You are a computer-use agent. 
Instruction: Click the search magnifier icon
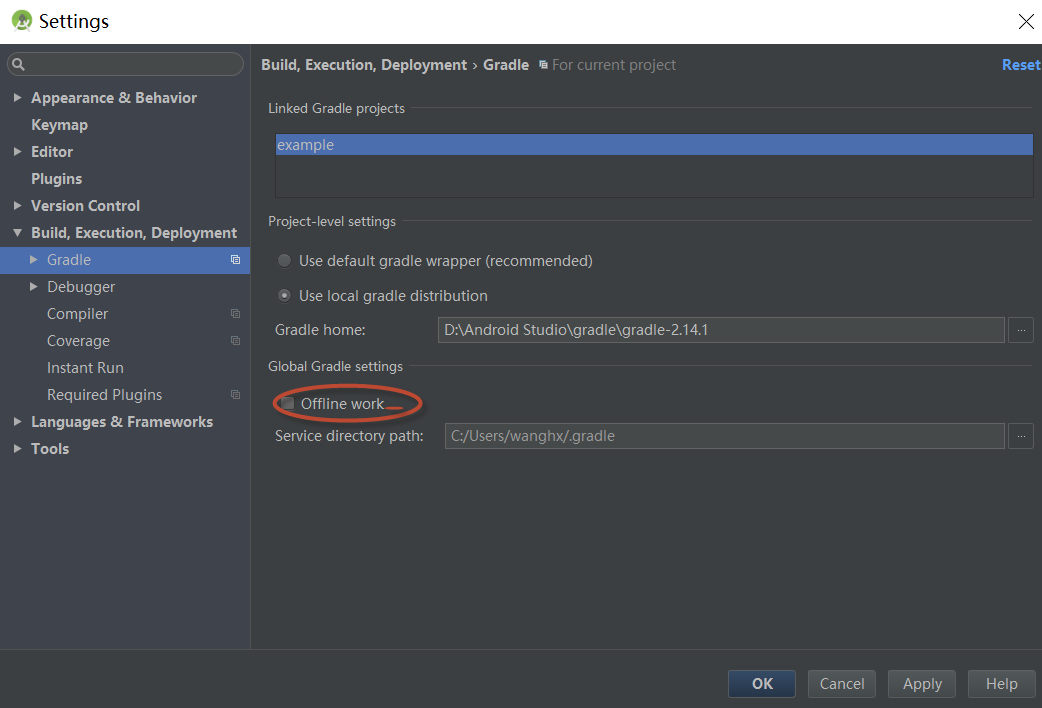(18, 65)
